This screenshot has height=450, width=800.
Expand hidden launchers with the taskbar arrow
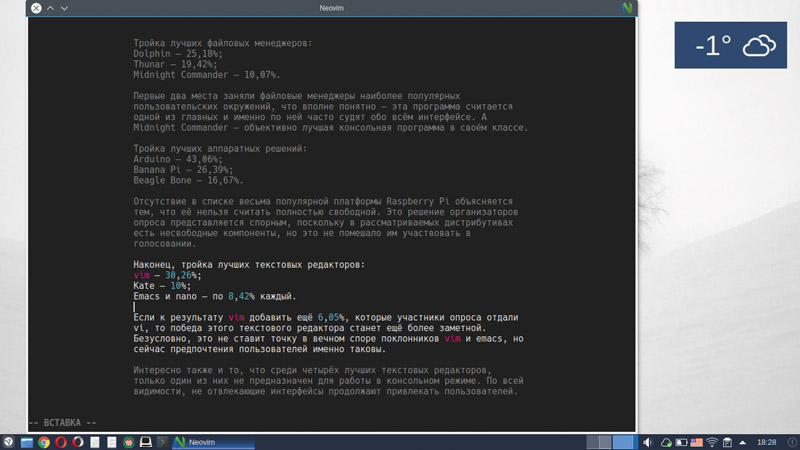click(163, 442)
